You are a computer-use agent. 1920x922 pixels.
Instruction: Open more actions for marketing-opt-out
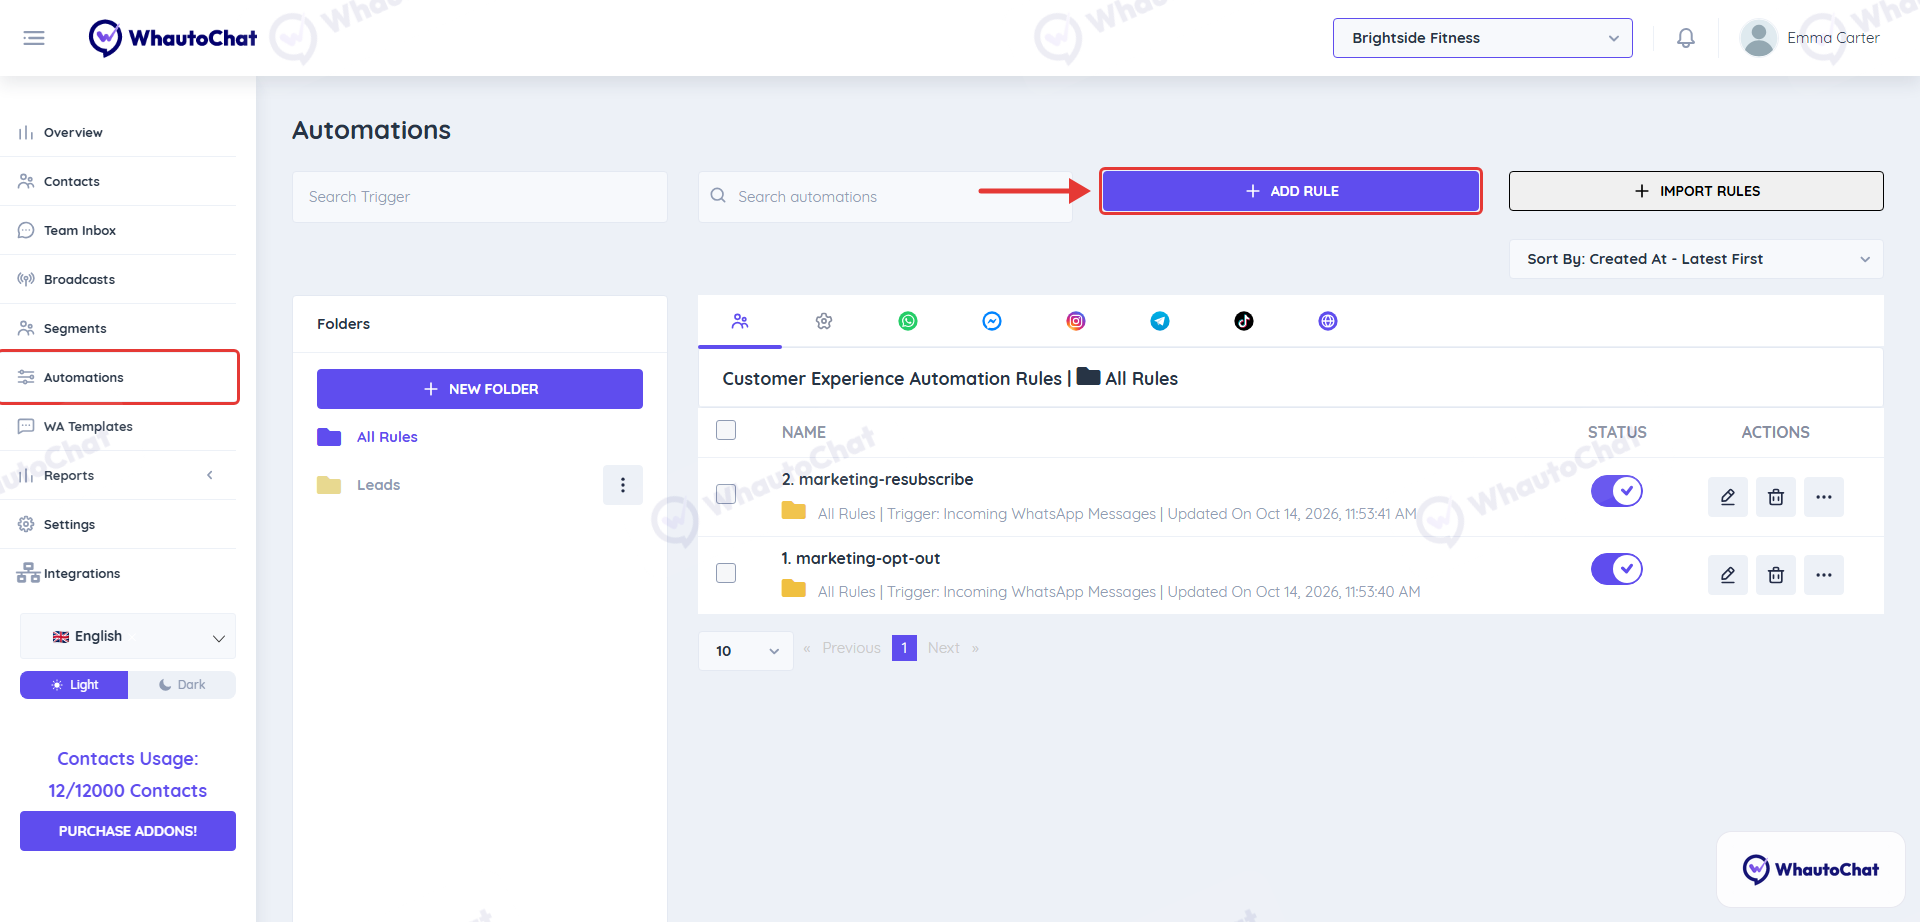point(1824,575)
